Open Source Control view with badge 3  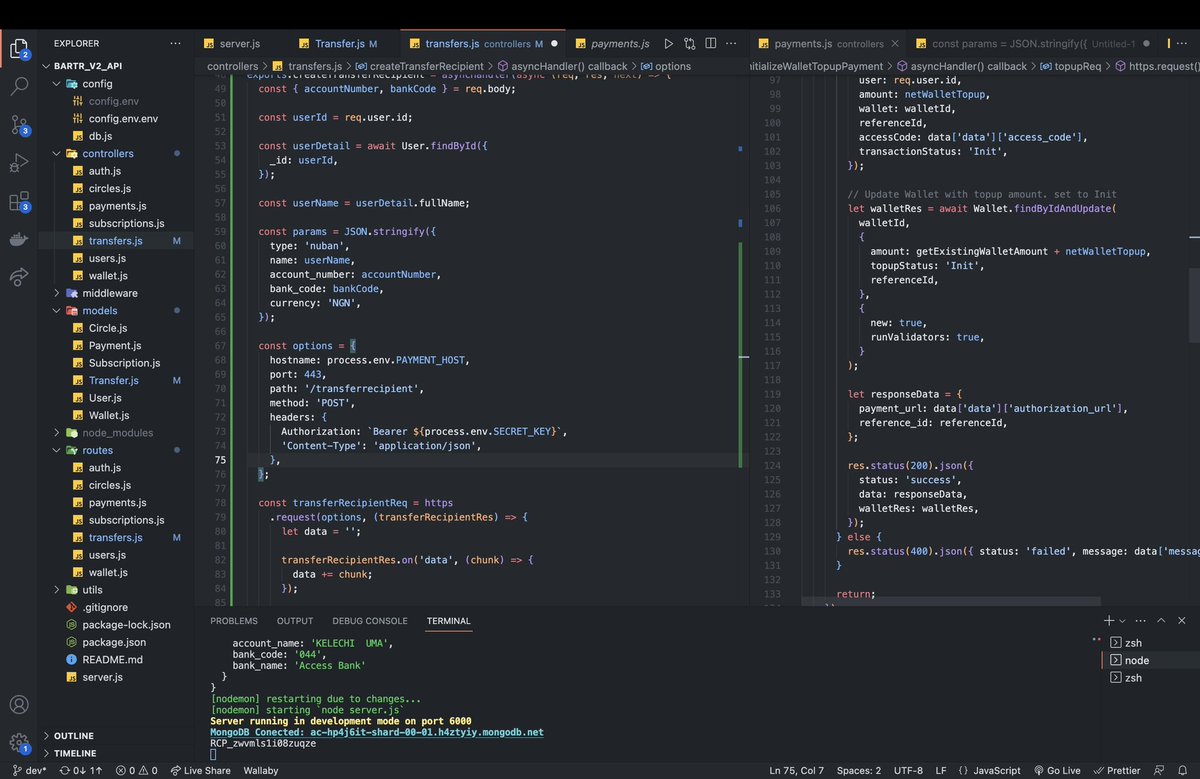click(x=19, y=124)
